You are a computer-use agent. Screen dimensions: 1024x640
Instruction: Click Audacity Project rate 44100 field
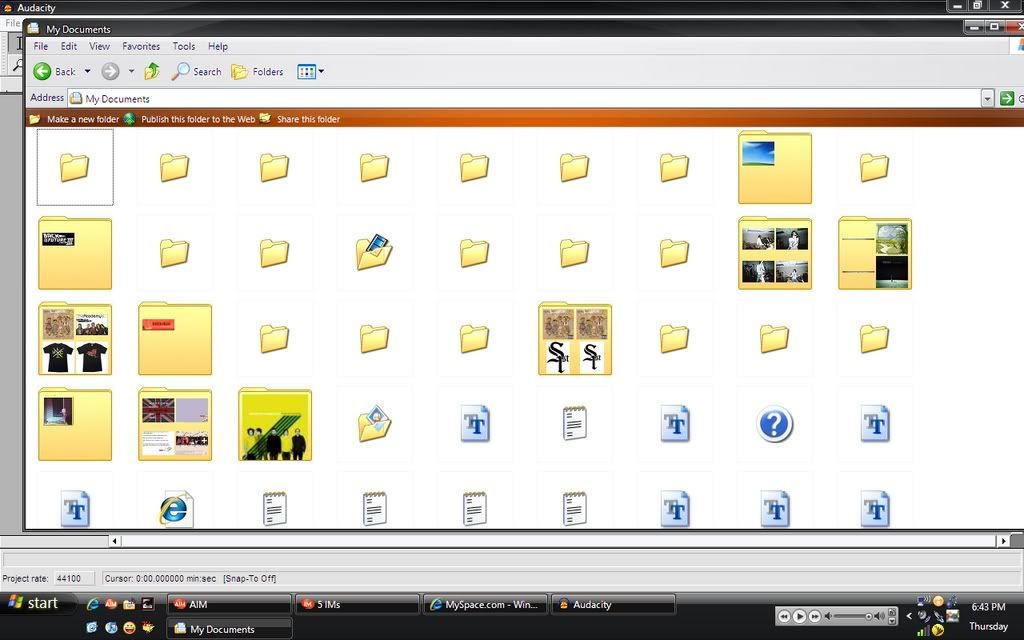72,579
